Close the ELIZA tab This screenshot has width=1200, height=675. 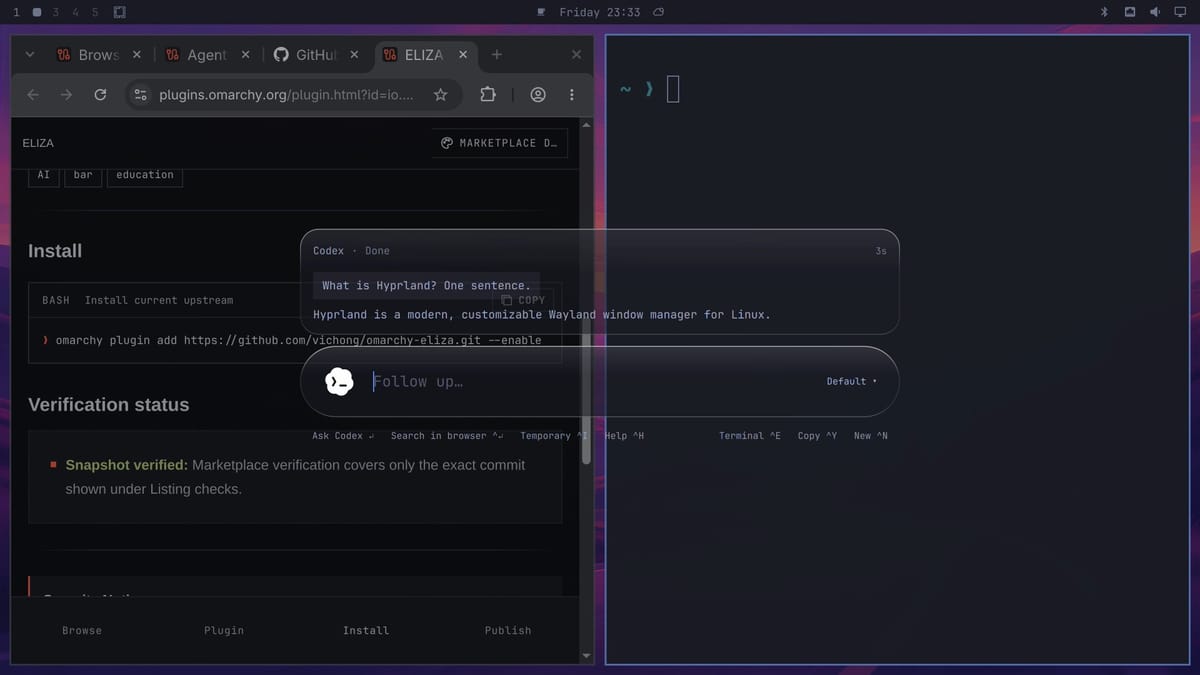[x=462, y=55]
